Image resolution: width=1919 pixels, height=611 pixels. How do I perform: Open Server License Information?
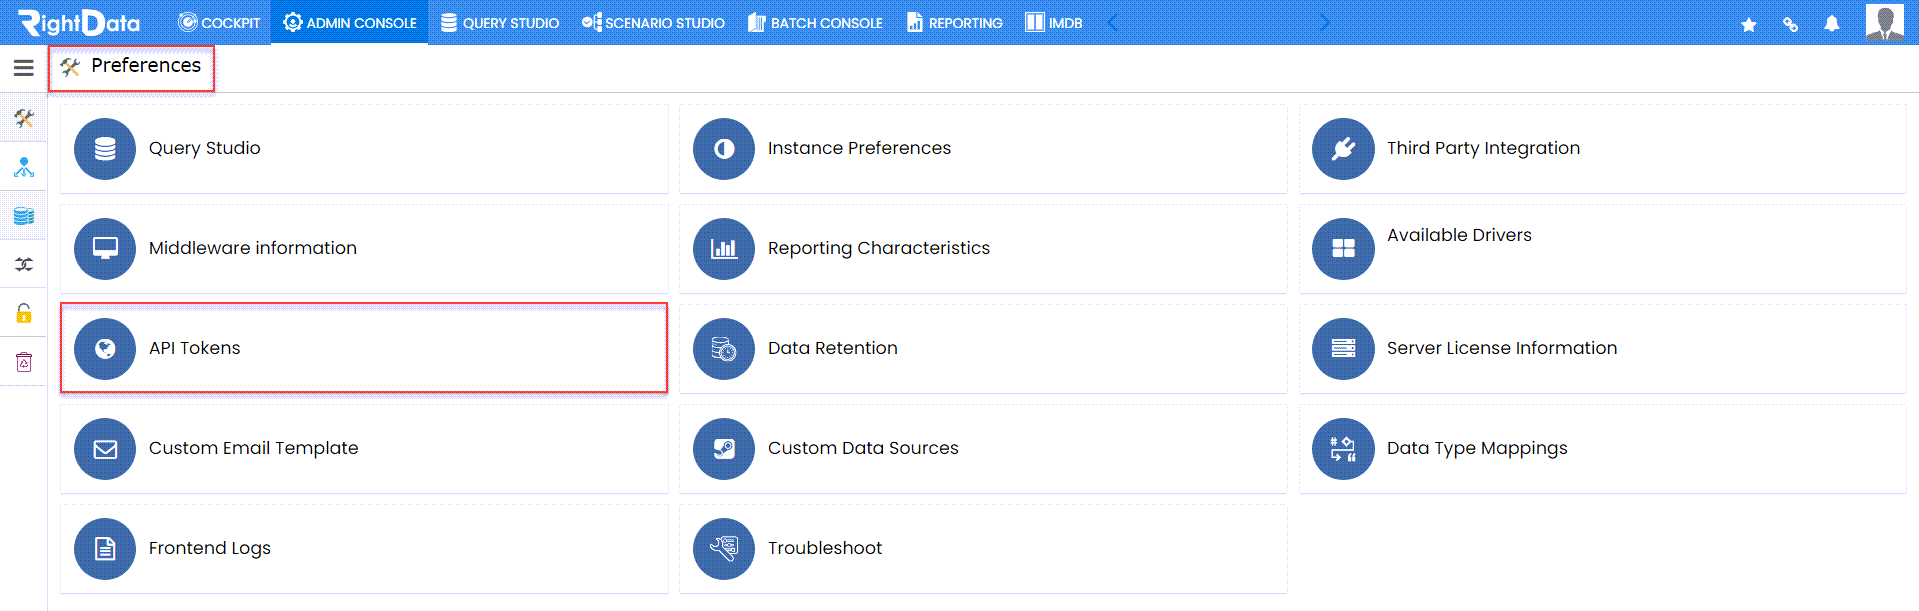click(1602, 348)
